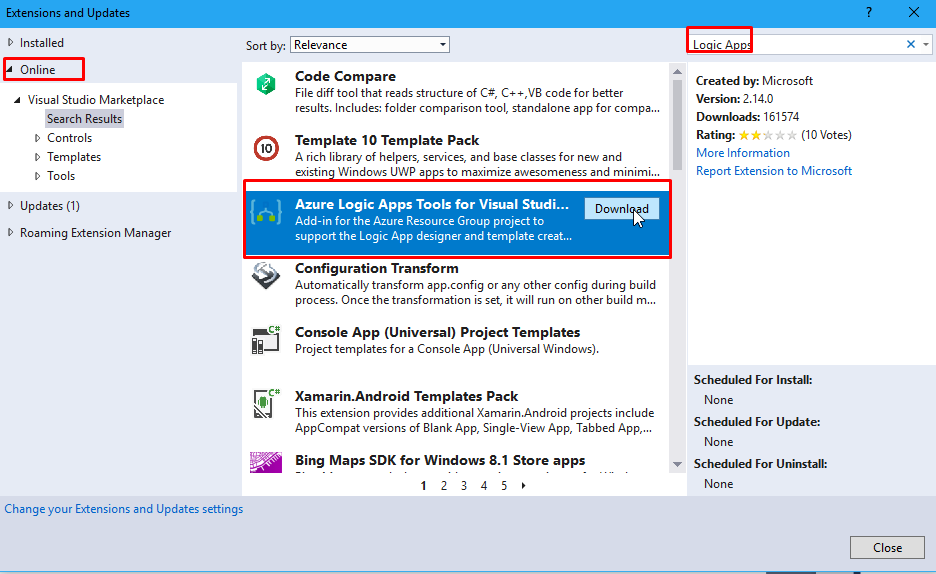Select Configuration Transform title
936x574 pixels.
click(377, 269)
